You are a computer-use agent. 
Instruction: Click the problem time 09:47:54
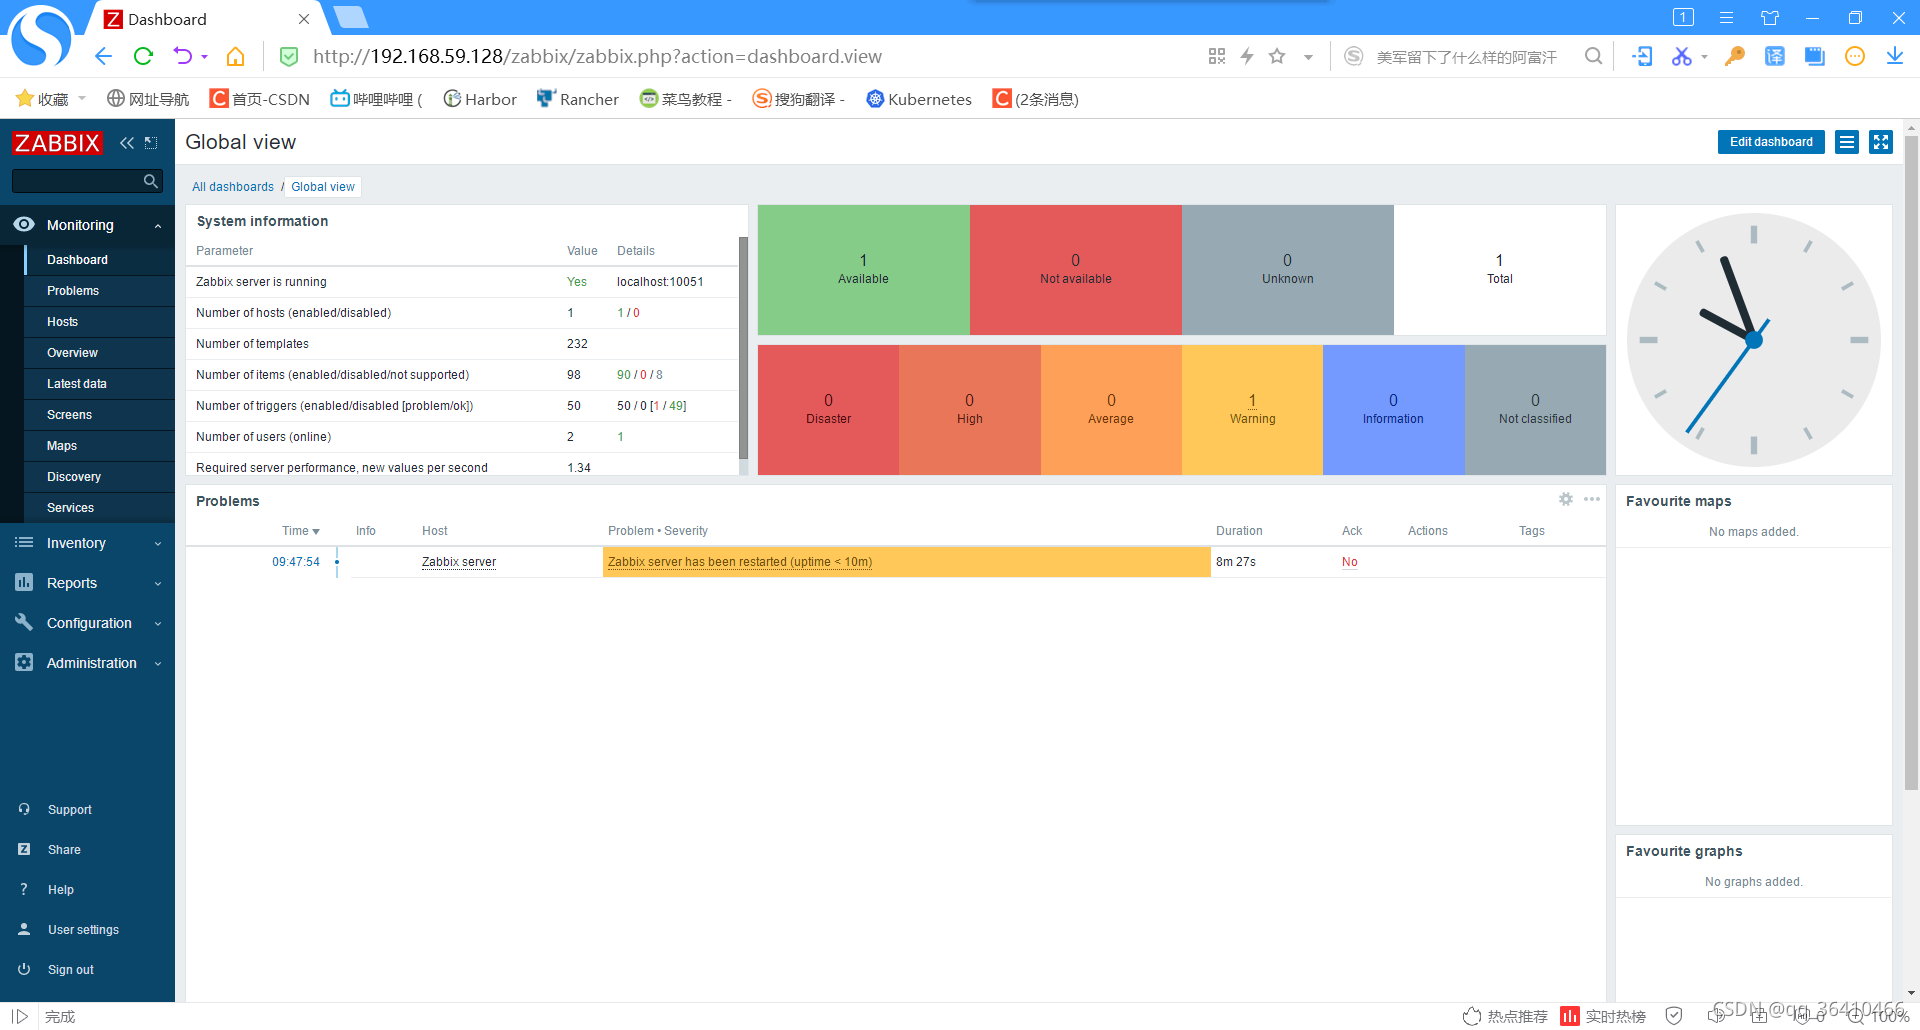tap(296, 562)
